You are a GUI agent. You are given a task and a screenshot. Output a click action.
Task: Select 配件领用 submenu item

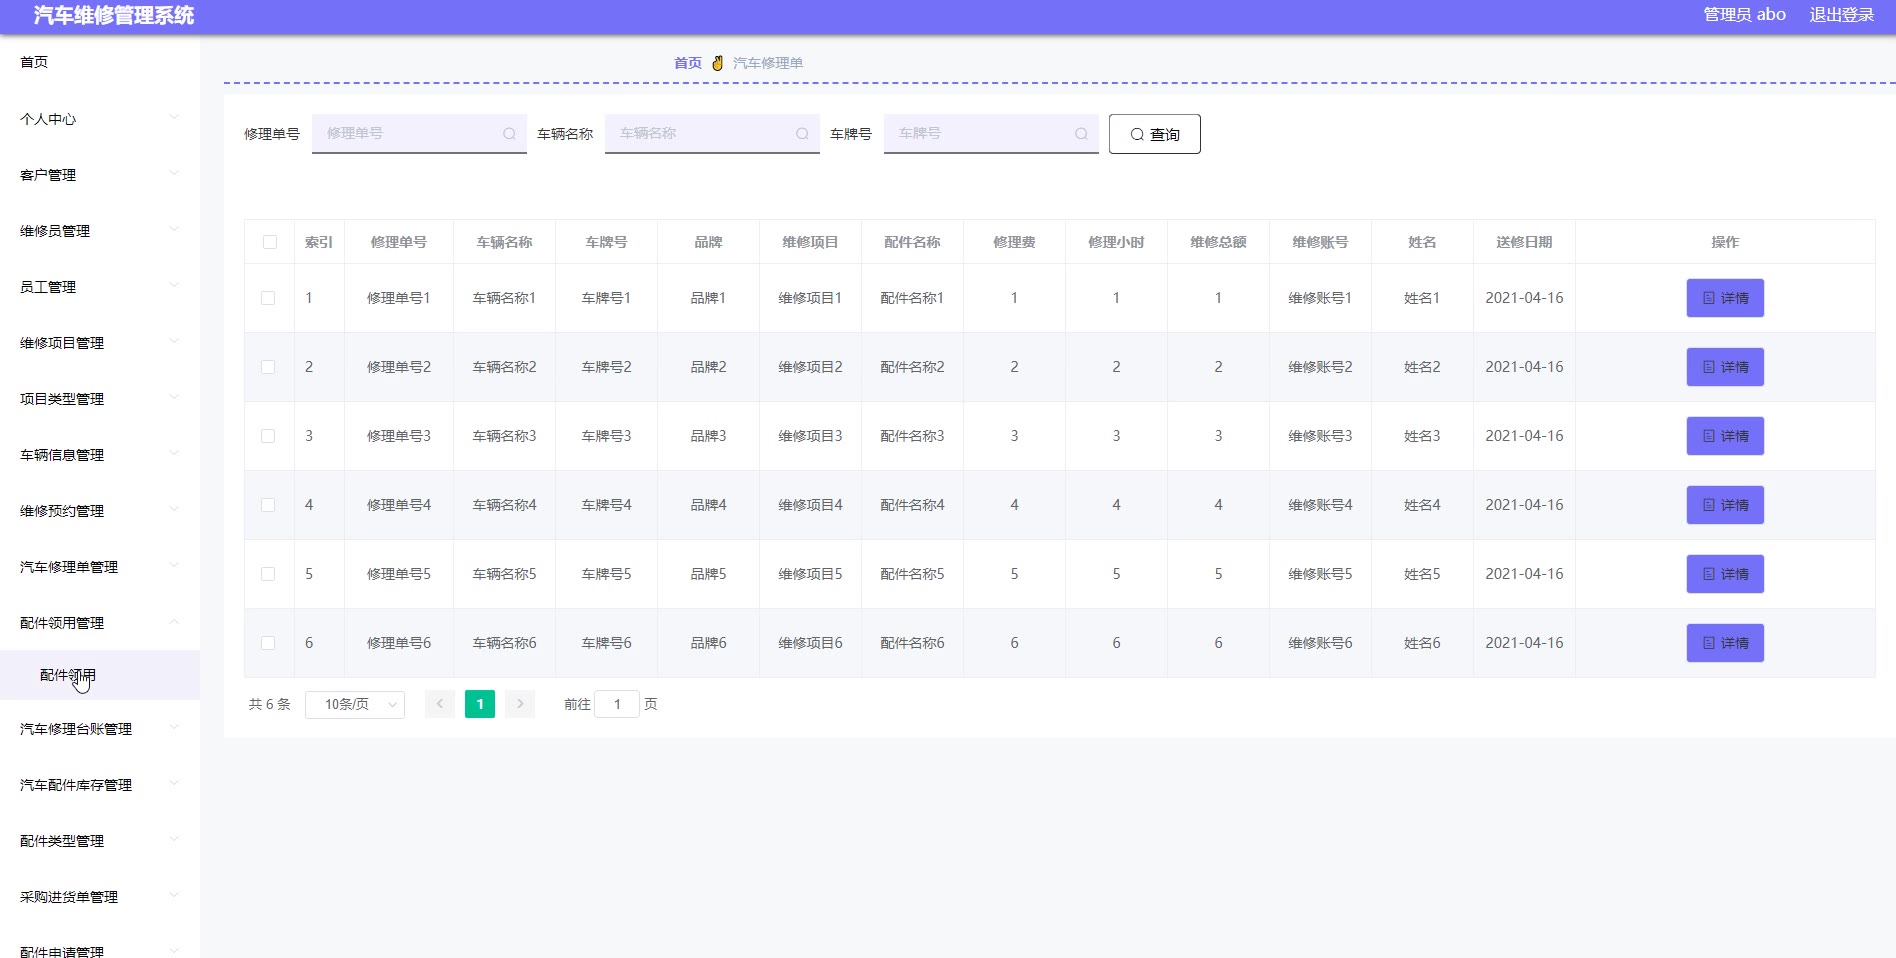click(68, 675)
